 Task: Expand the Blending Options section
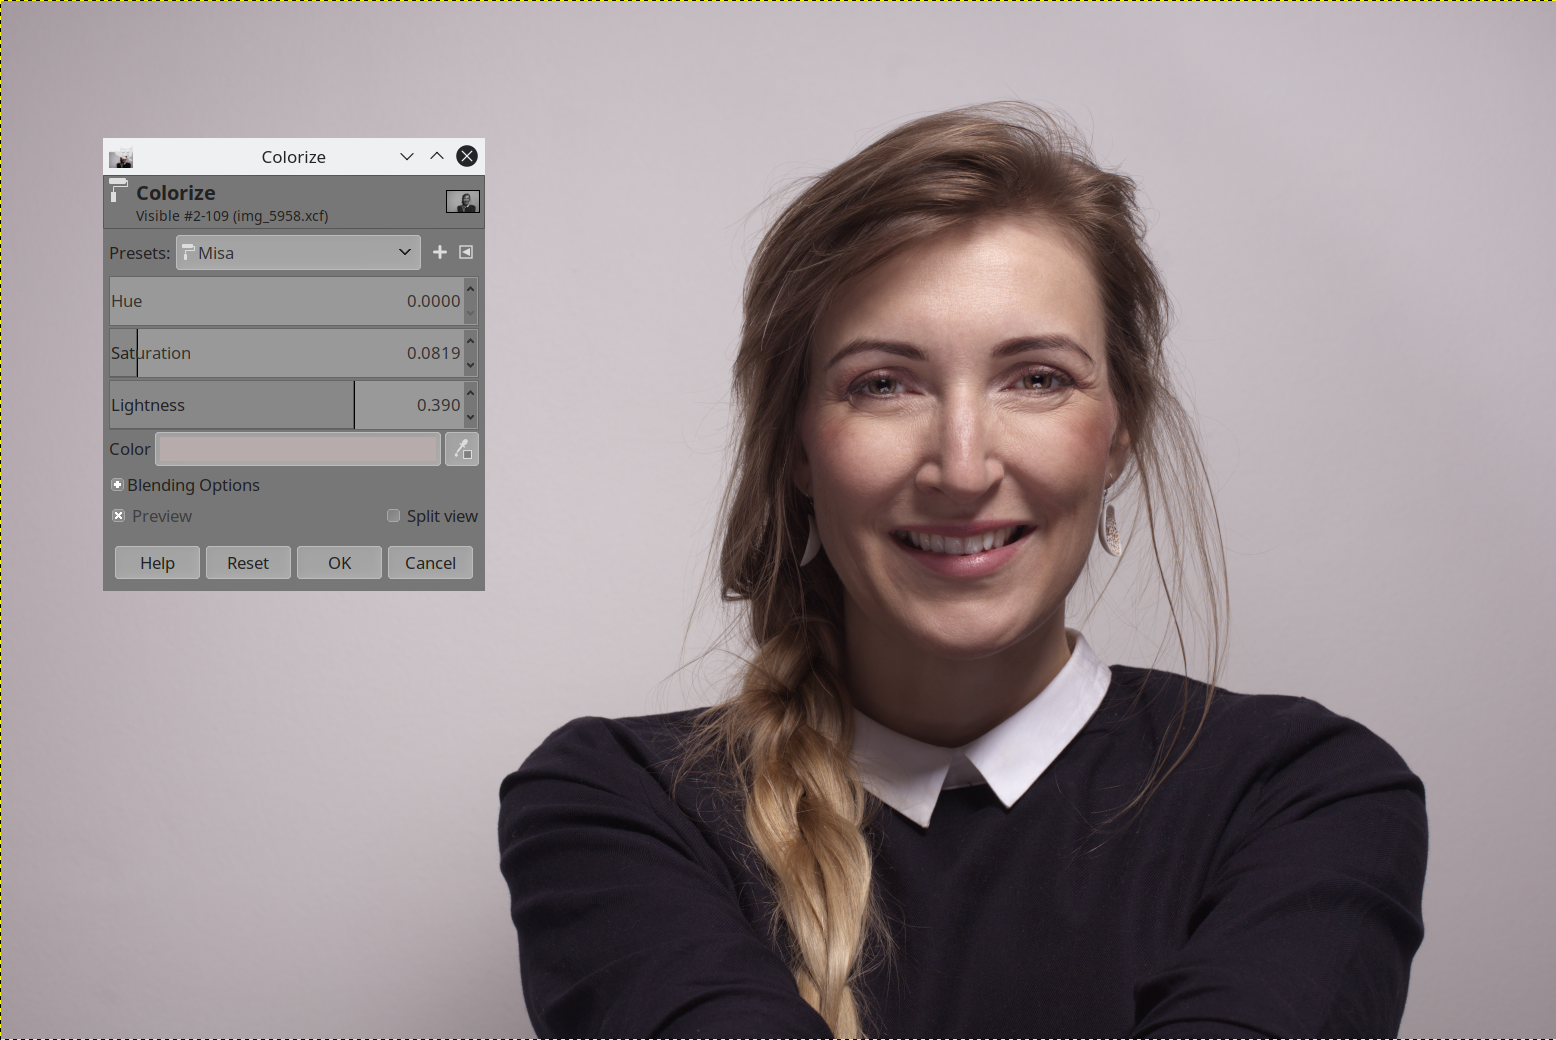coord(118,485)
